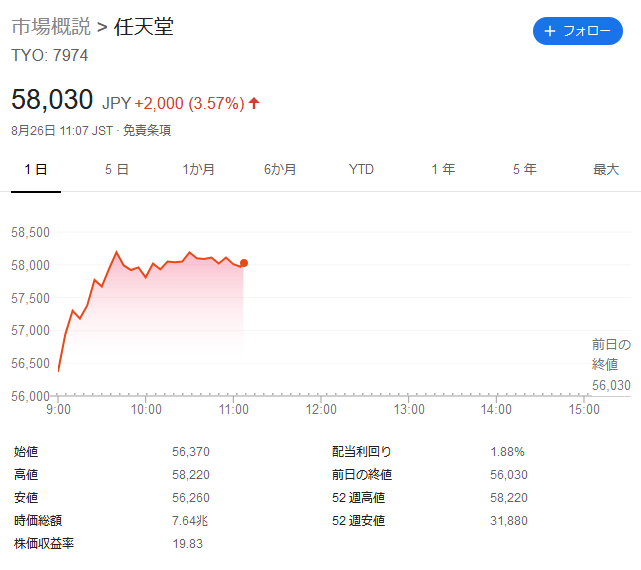Click the 8月26日 11:07 JST timestamp
Image resolution: width=641 pixels, height=570 pixels.
(62, 130)
